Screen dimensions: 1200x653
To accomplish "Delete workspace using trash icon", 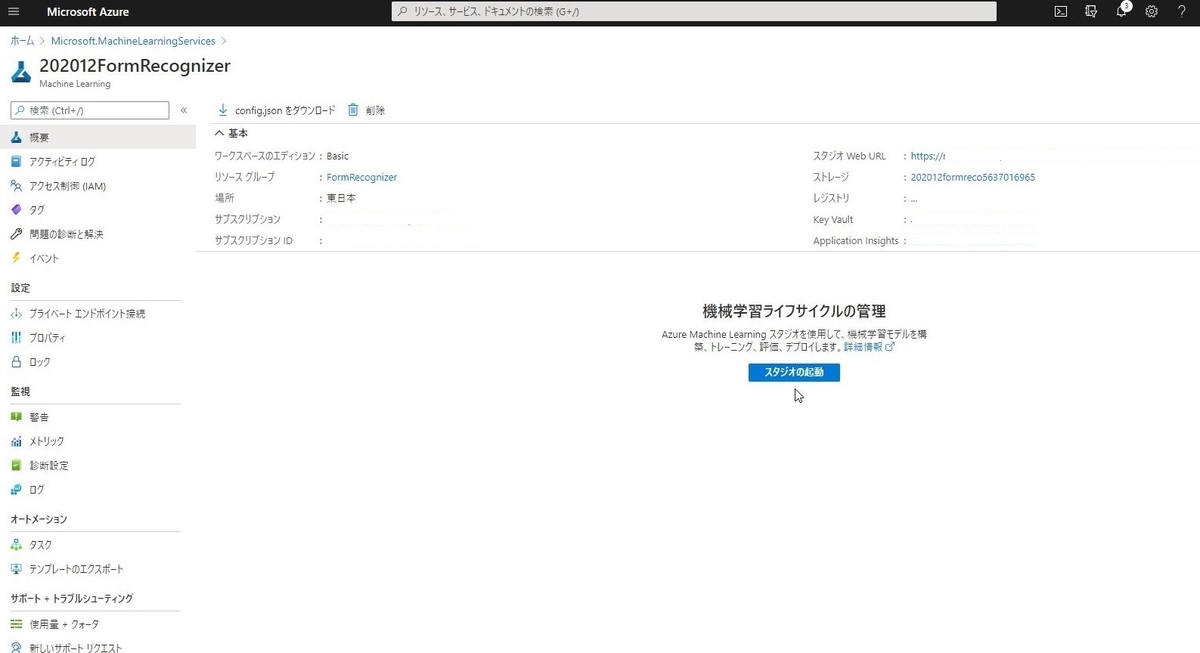I will (x=367, y=110).
